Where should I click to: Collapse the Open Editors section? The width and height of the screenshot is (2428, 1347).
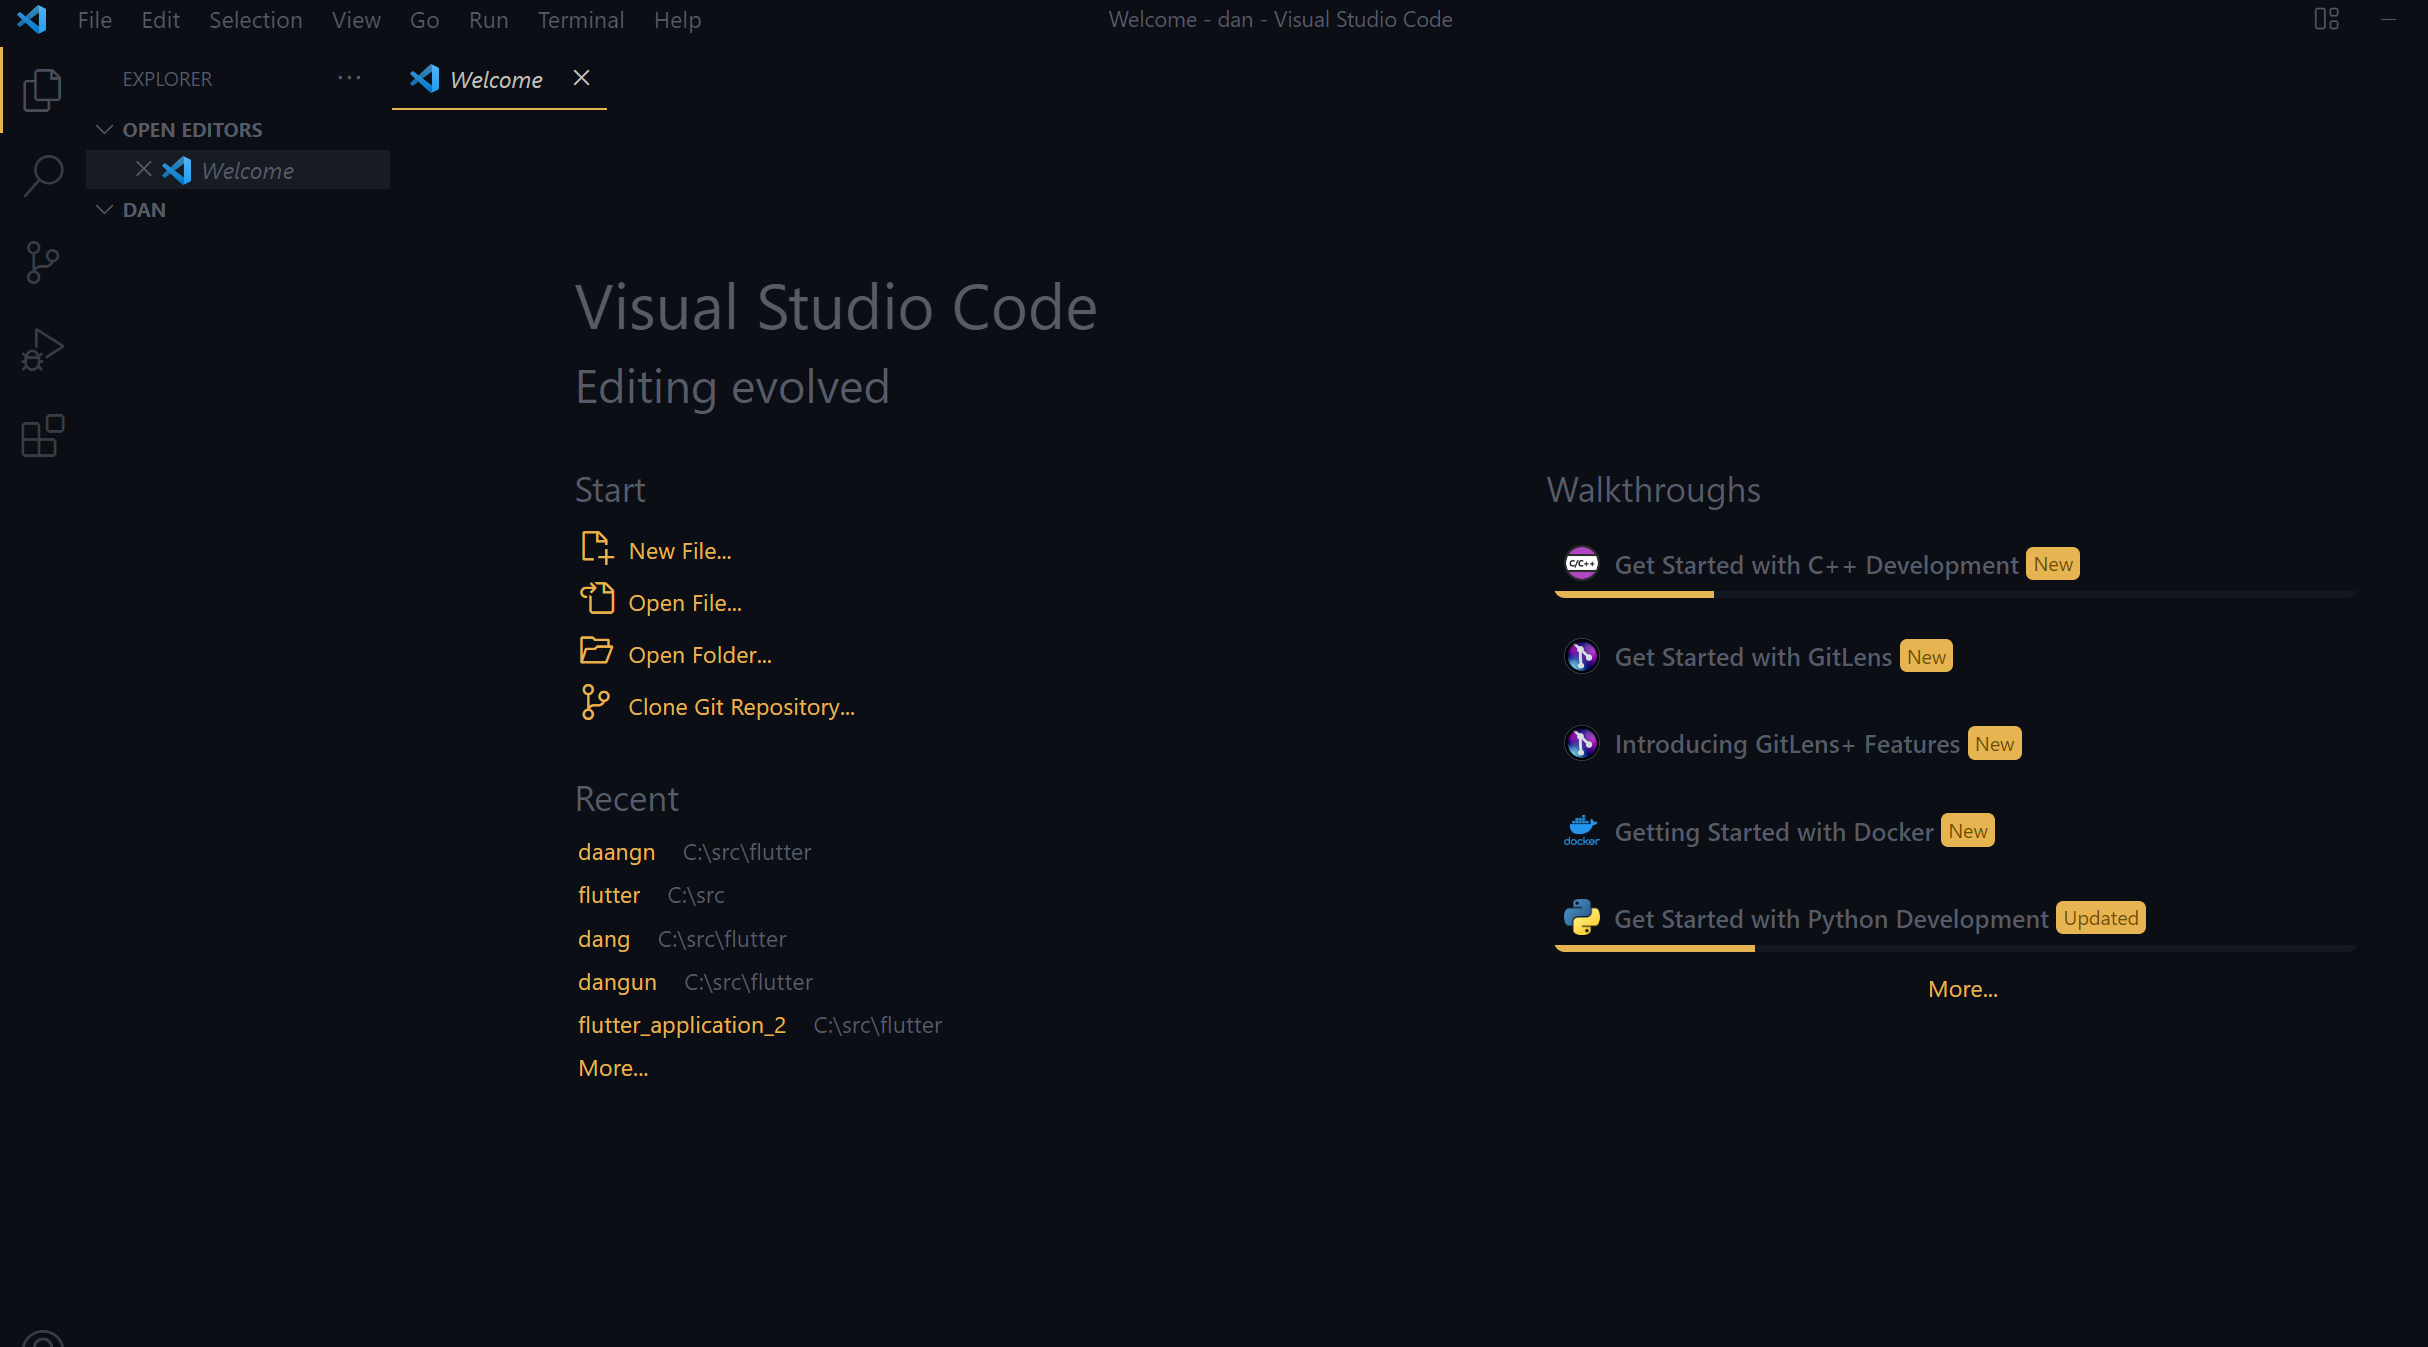pyautogui.click(x=104, y=129)
